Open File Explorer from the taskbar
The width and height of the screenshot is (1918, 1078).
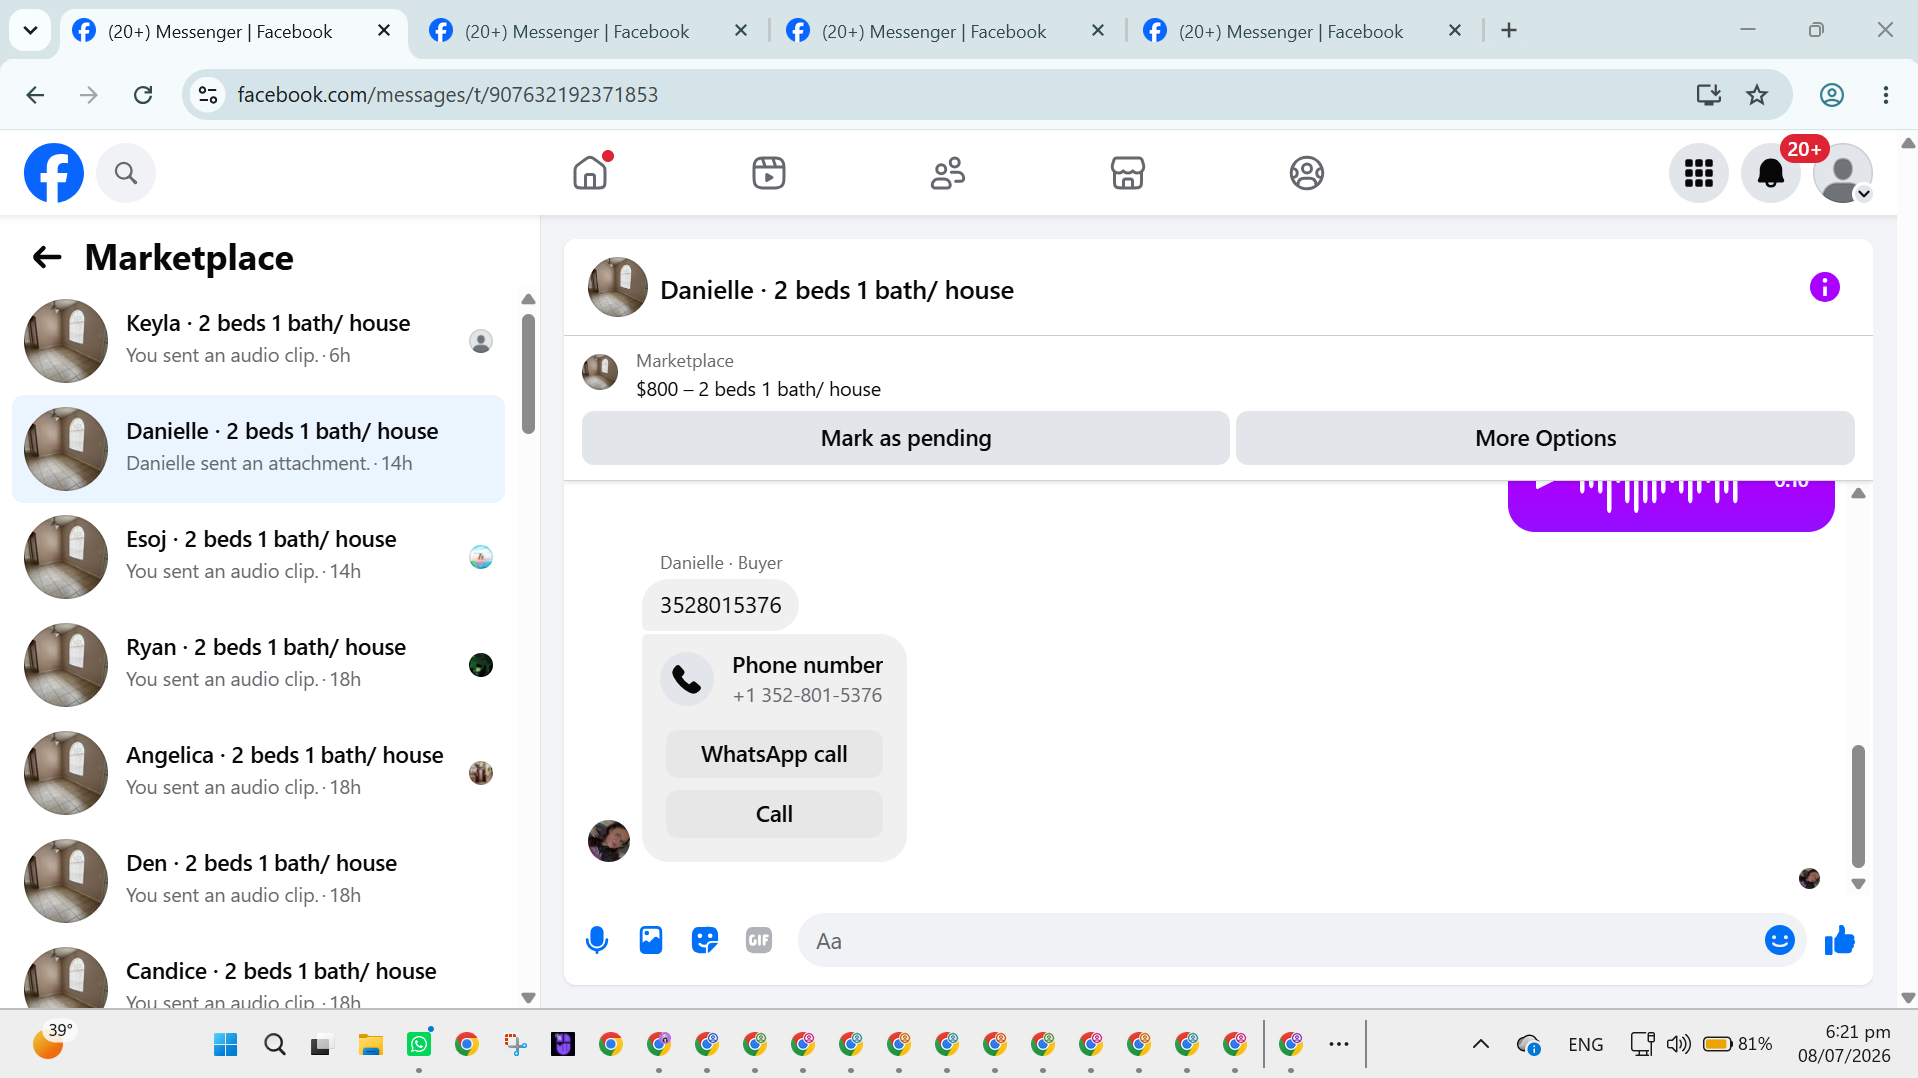pos(371,1045)
